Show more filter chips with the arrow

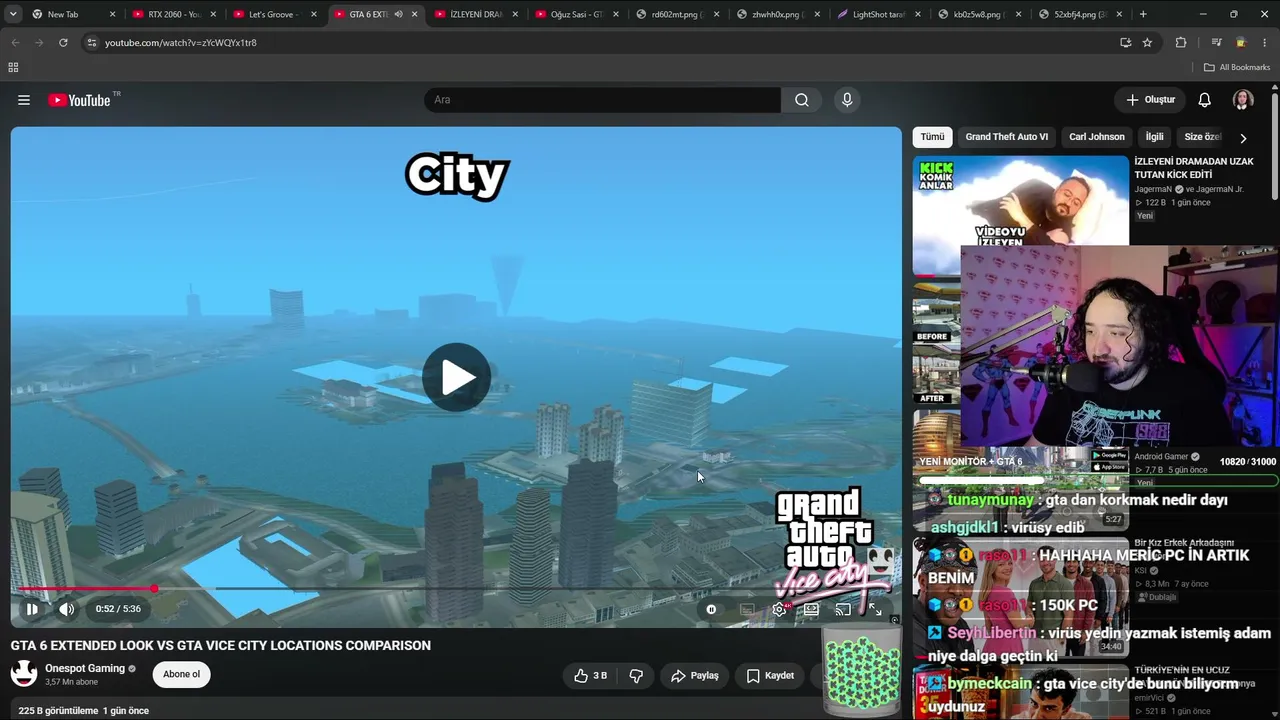coord(1243,138)
